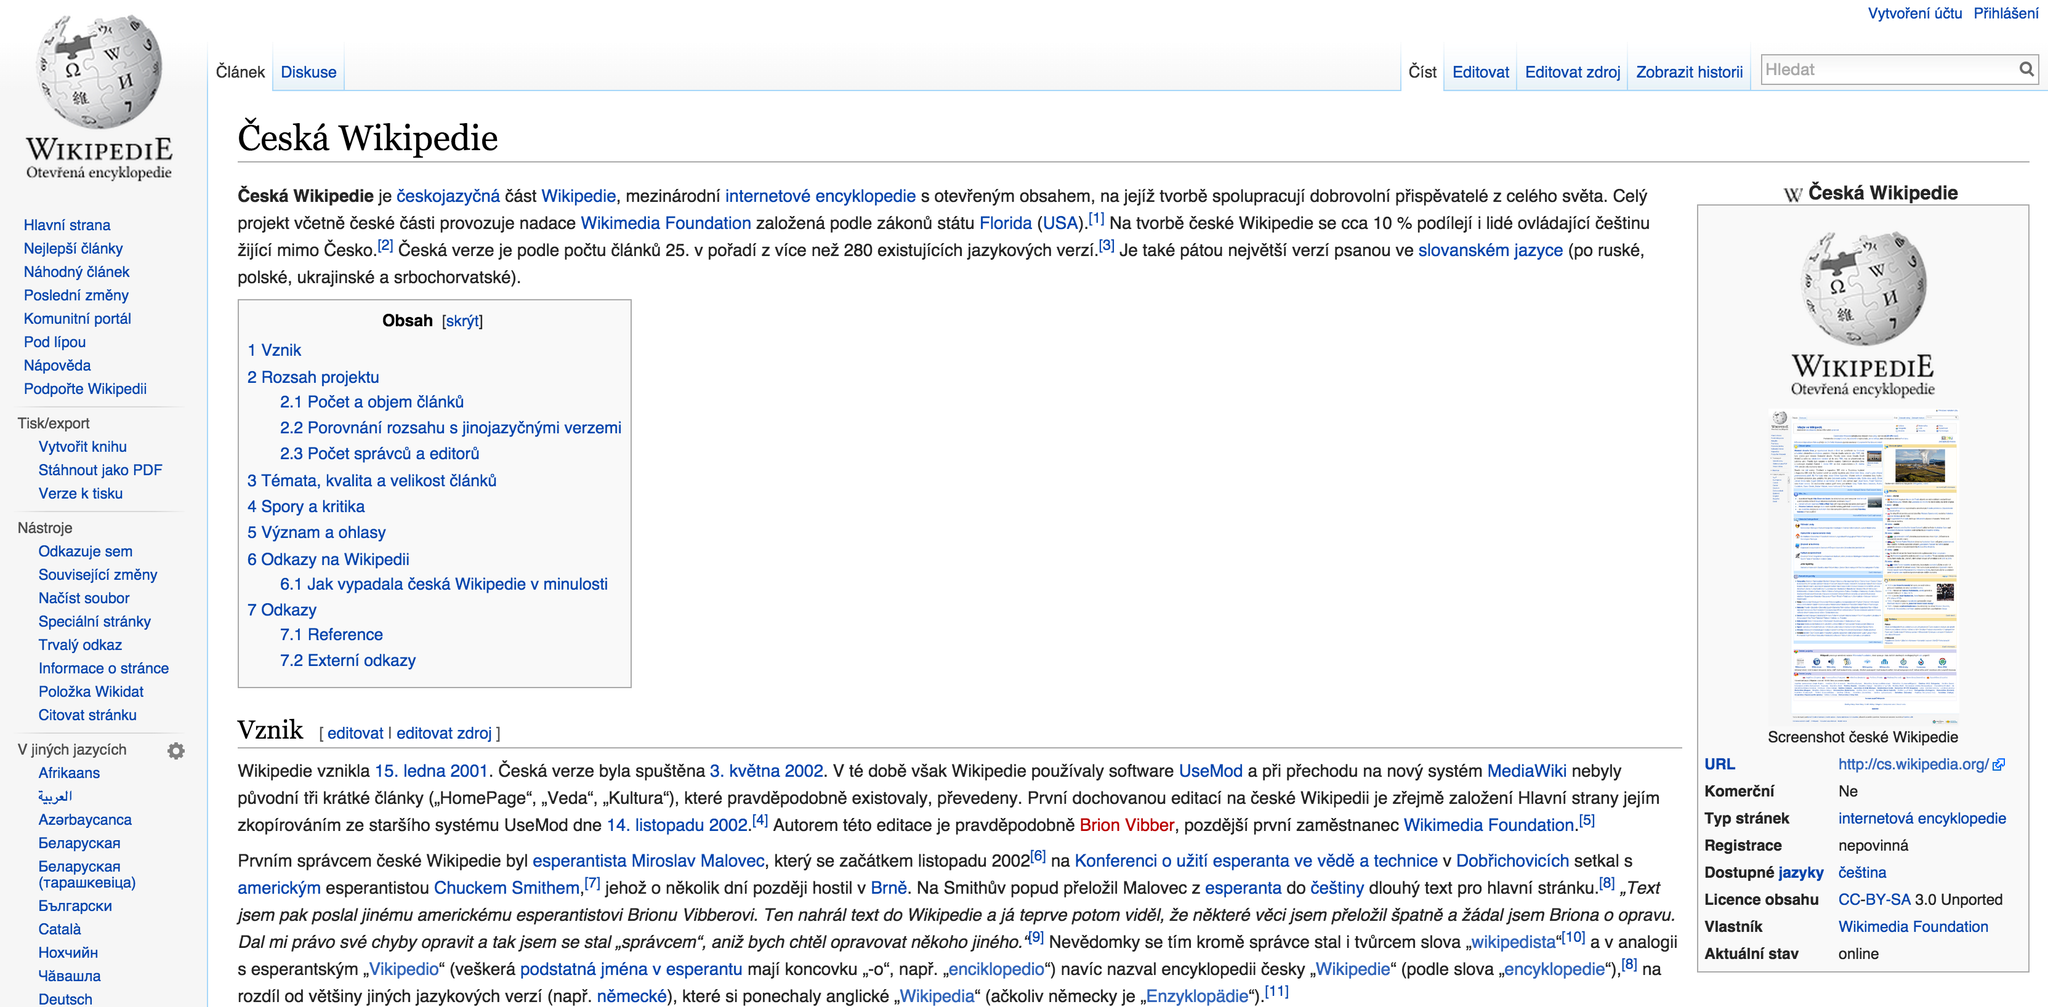Jump to 2 Rozsah projektu
The height and width of the screenshot is (1007, 2048).
(313, 378)
